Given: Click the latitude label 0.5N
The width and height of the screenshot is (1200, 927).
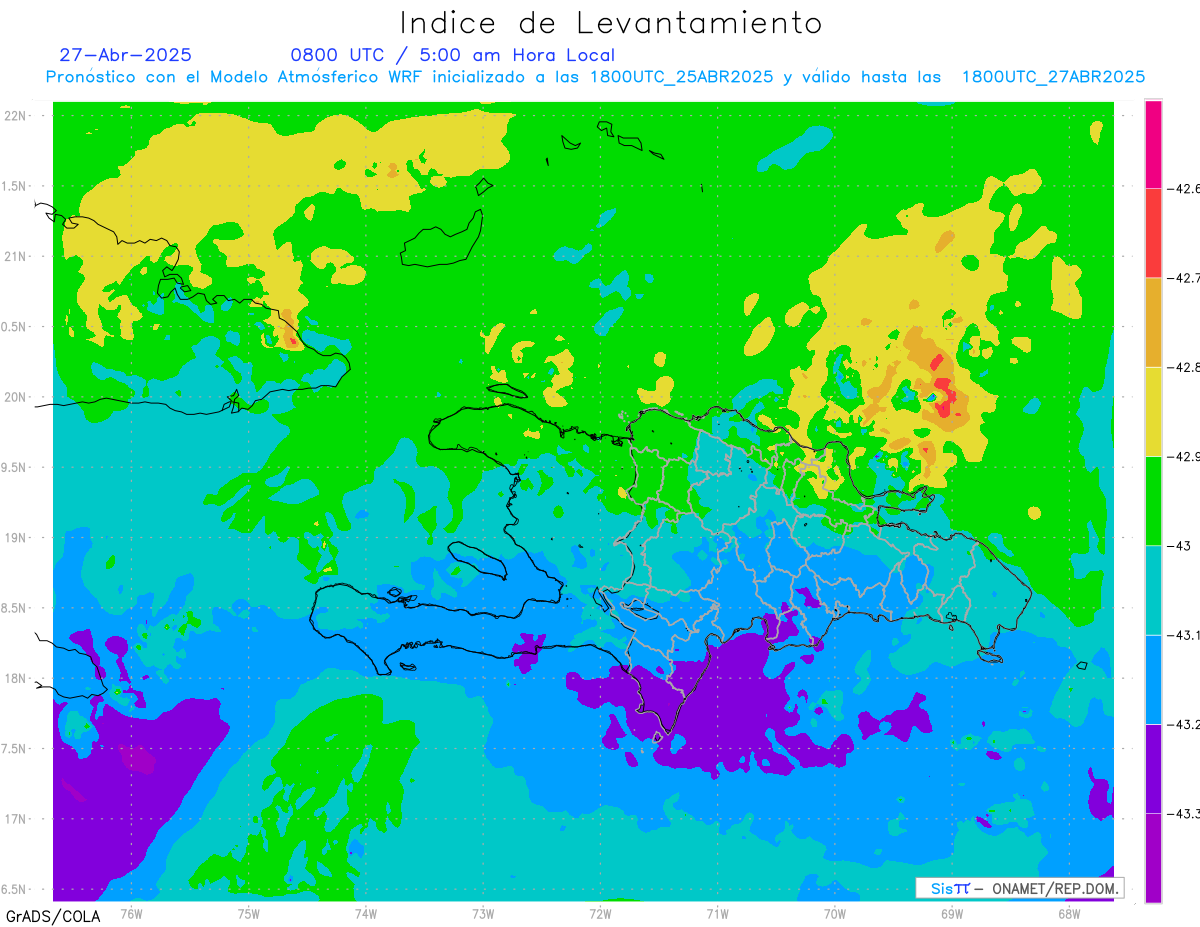Looking at the screenshot, I should coord(15,327).
